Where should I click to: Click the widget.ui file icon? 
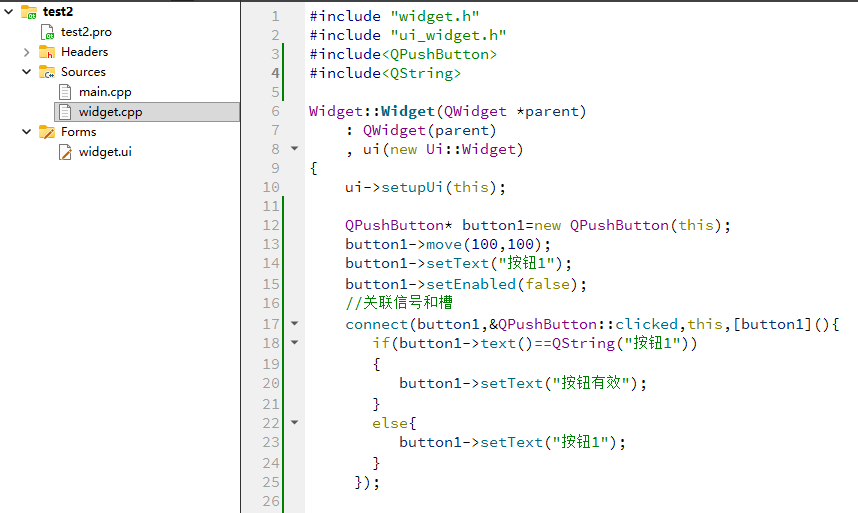pyautogui.click(x=65, y=151)
